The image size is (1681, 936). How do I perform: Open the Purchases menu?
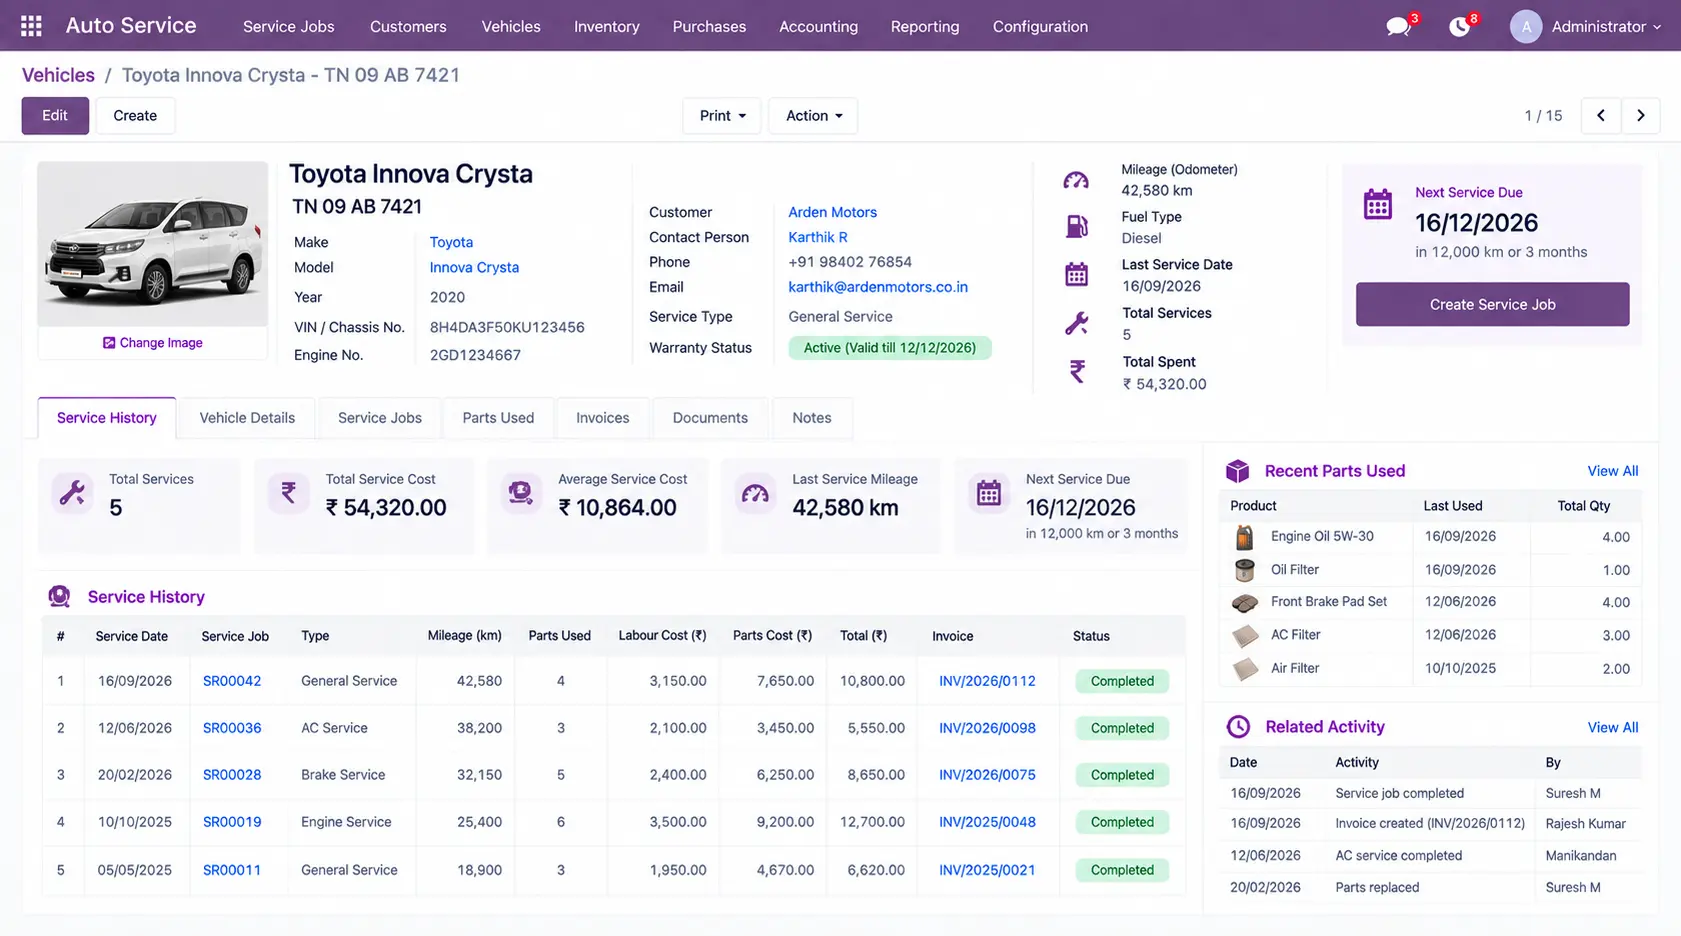pyautogui.click(x=709, y=27)
